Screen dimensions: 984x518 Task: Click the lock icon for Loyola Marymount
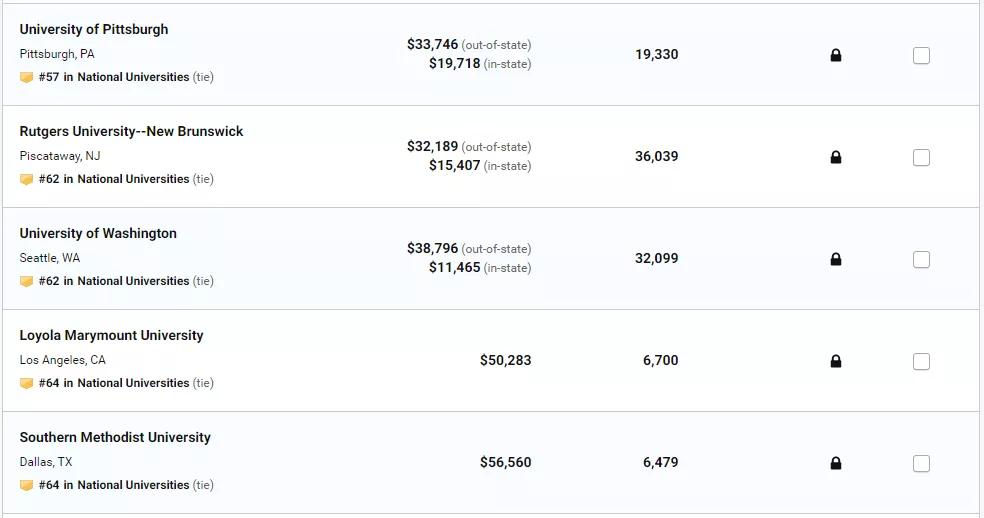[x=835, y=361]
